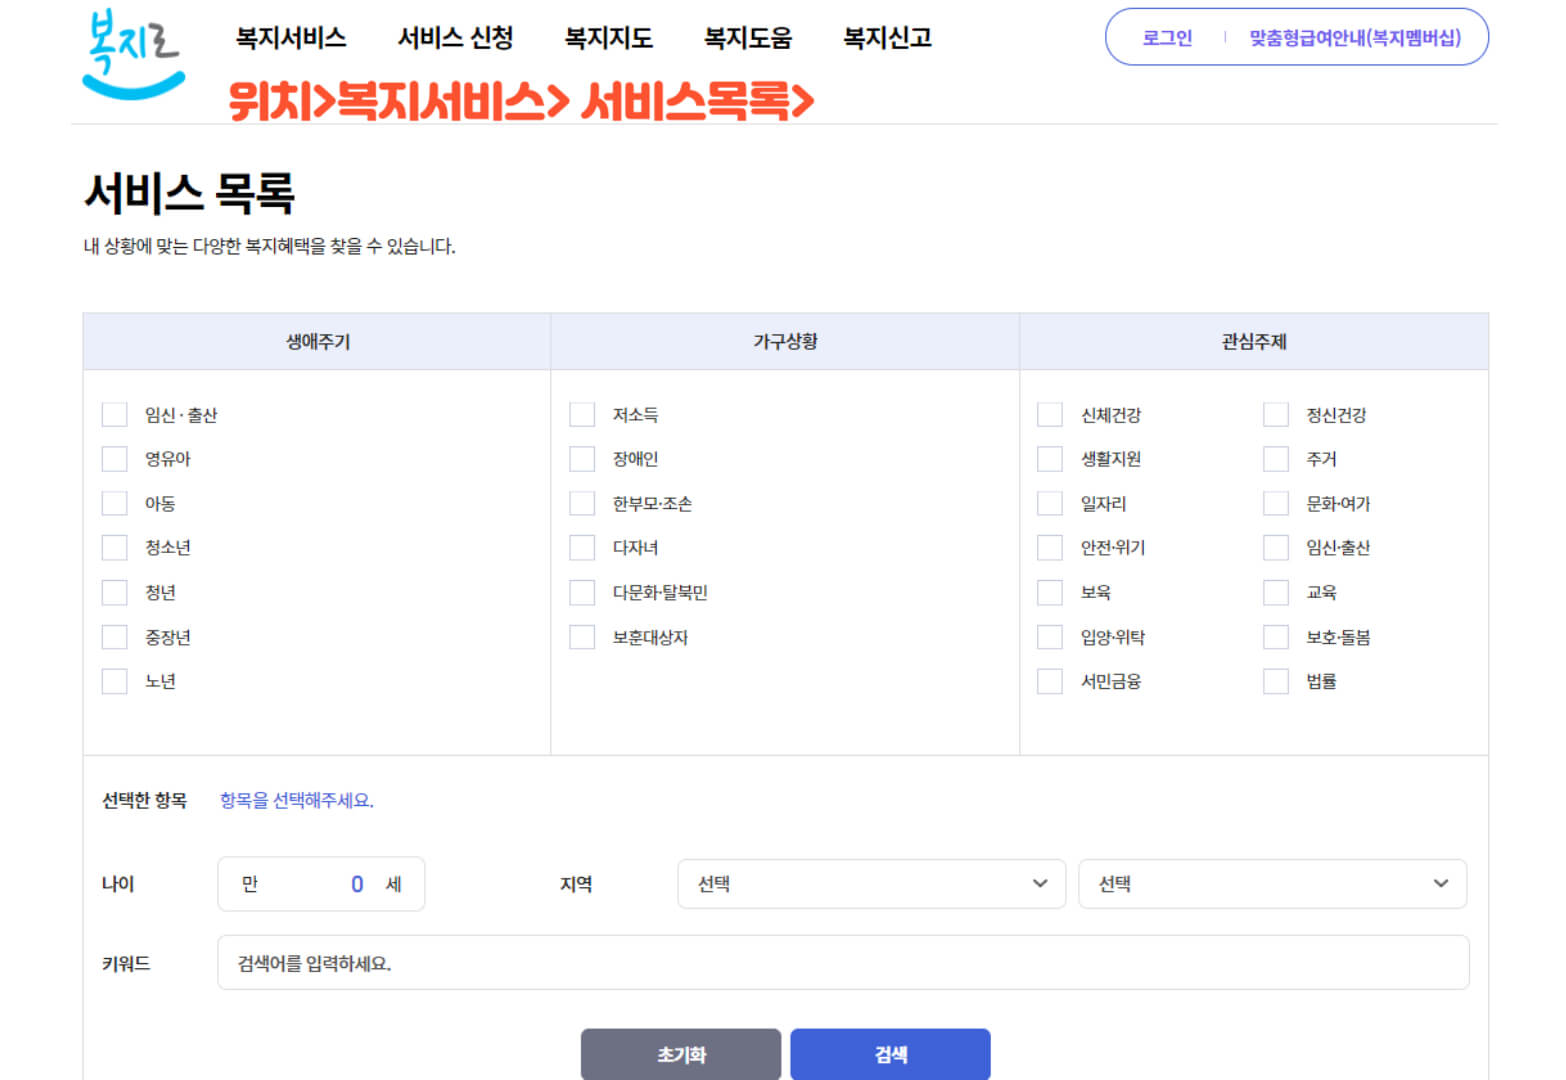Select the 장애인 household situation
This screenshot has height=1080, width=1566.
582,458
